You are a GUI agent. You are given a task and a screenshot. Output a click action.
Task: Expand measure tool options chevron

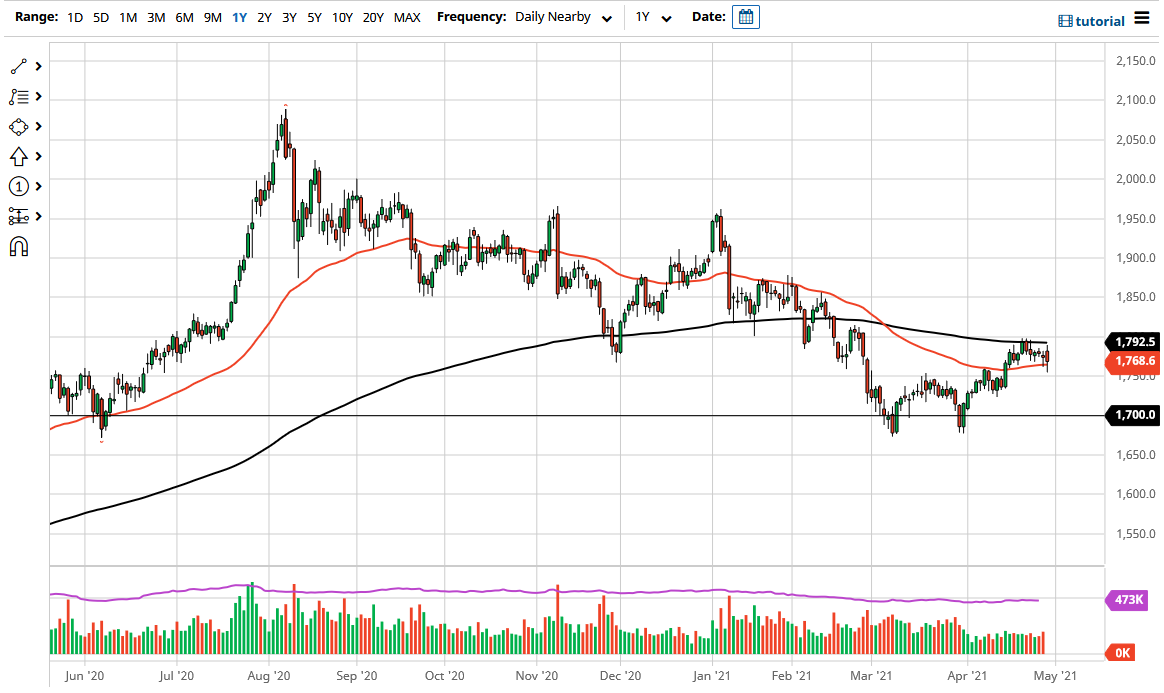[39, 217]
